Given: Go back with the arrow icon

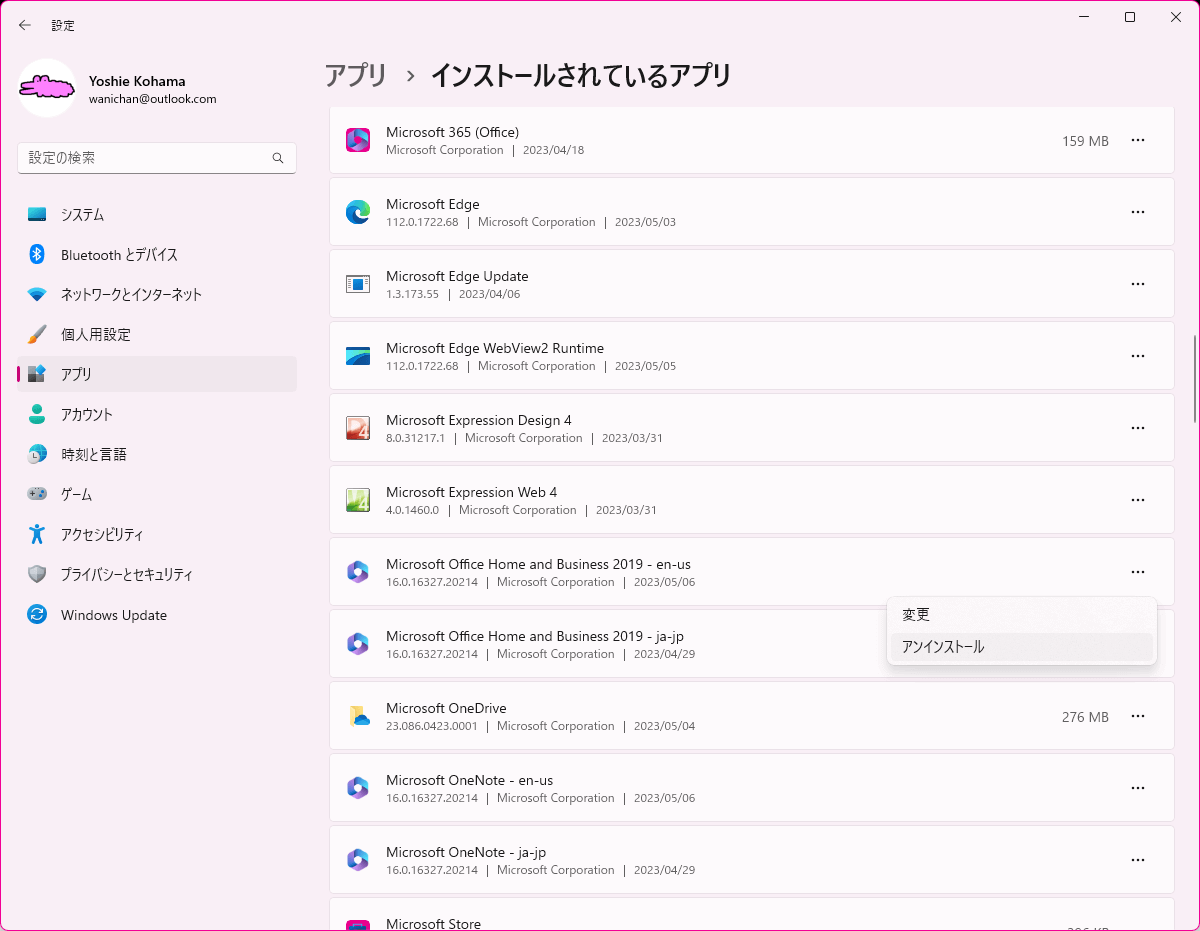Looking at the screenshot, I should click(25, 25).
